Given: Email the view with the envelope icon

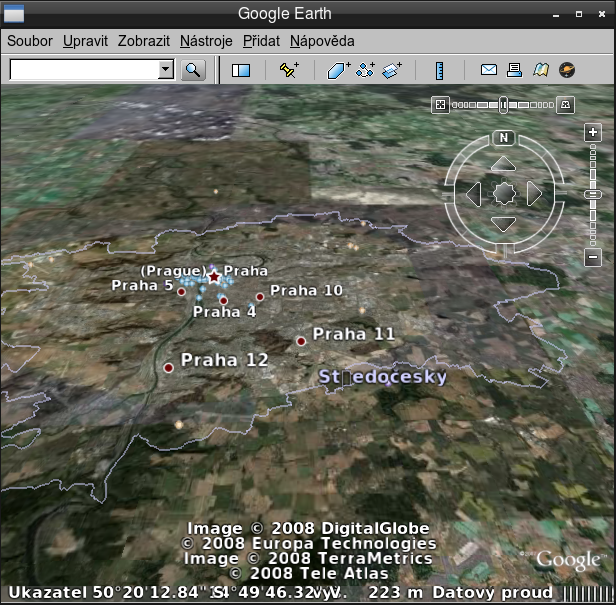Looking at the screenshot, I should pos(488,70).
